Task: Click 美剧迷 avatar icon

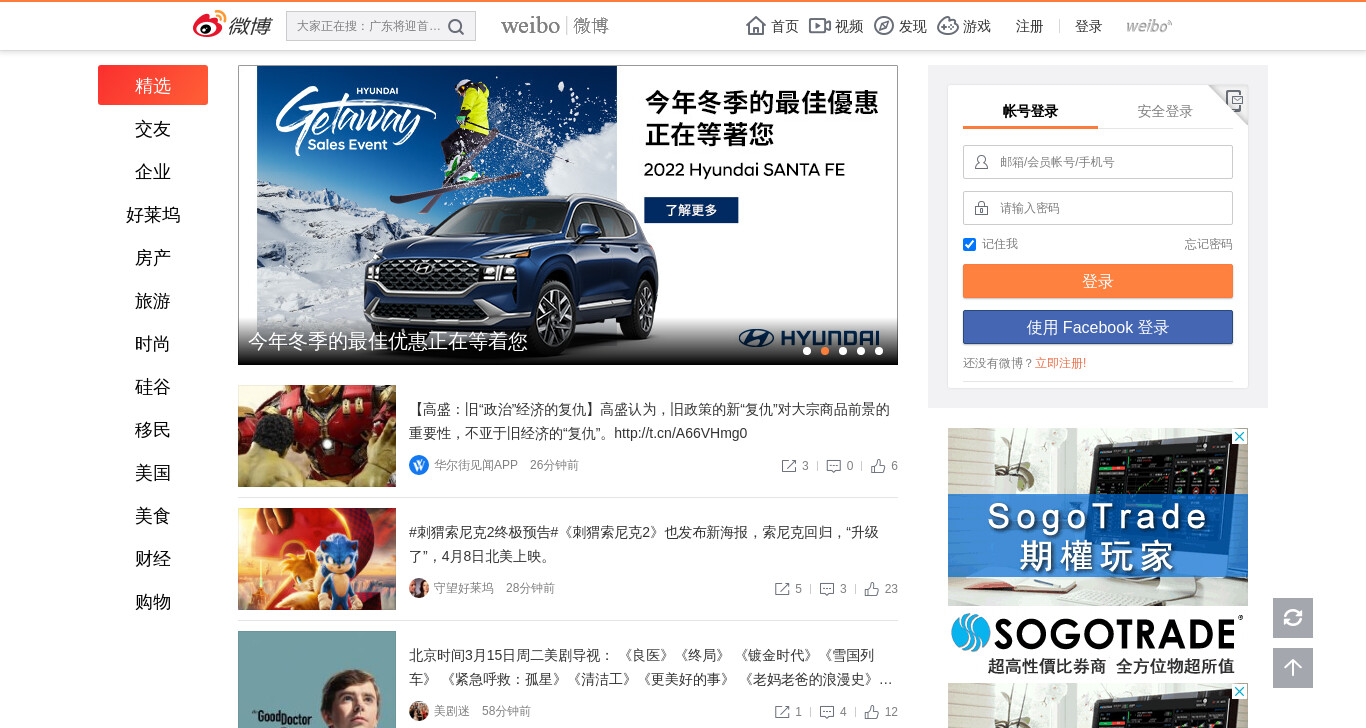Action: pos(419,711)
